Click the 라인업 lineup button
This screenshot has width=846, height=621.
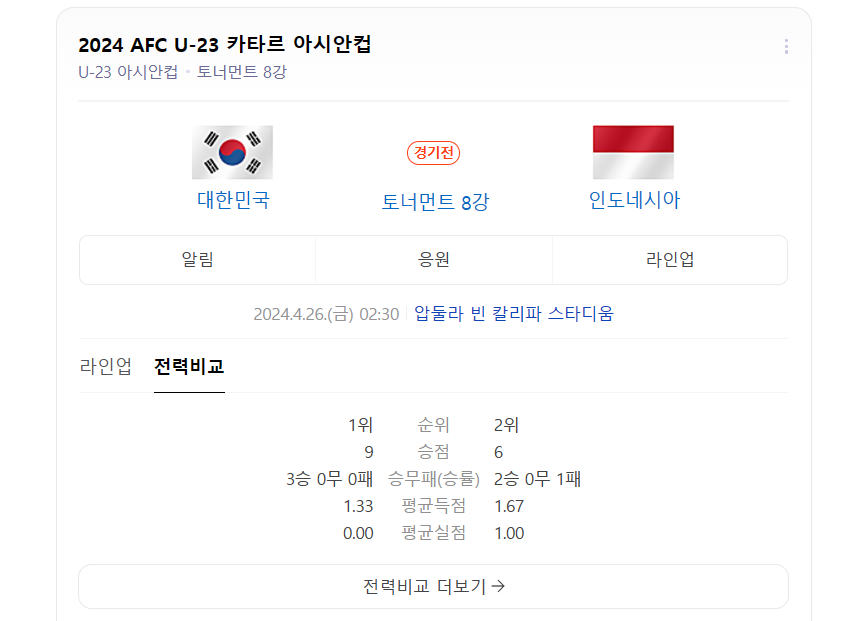tap(670, 259)
